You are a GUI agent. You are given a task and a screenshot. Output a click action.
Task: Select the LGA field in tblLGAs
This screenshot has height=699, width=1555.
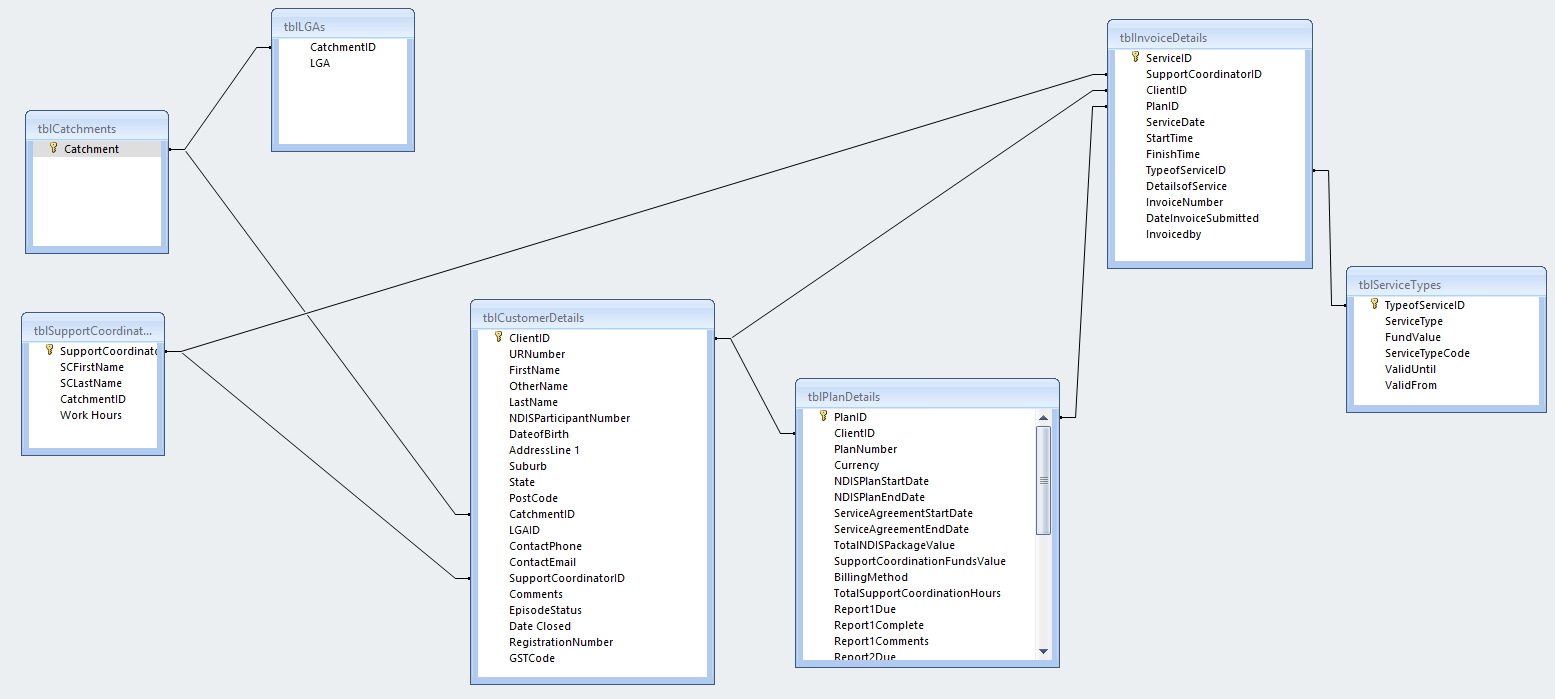pyautogui.click(x=320, y=63)
